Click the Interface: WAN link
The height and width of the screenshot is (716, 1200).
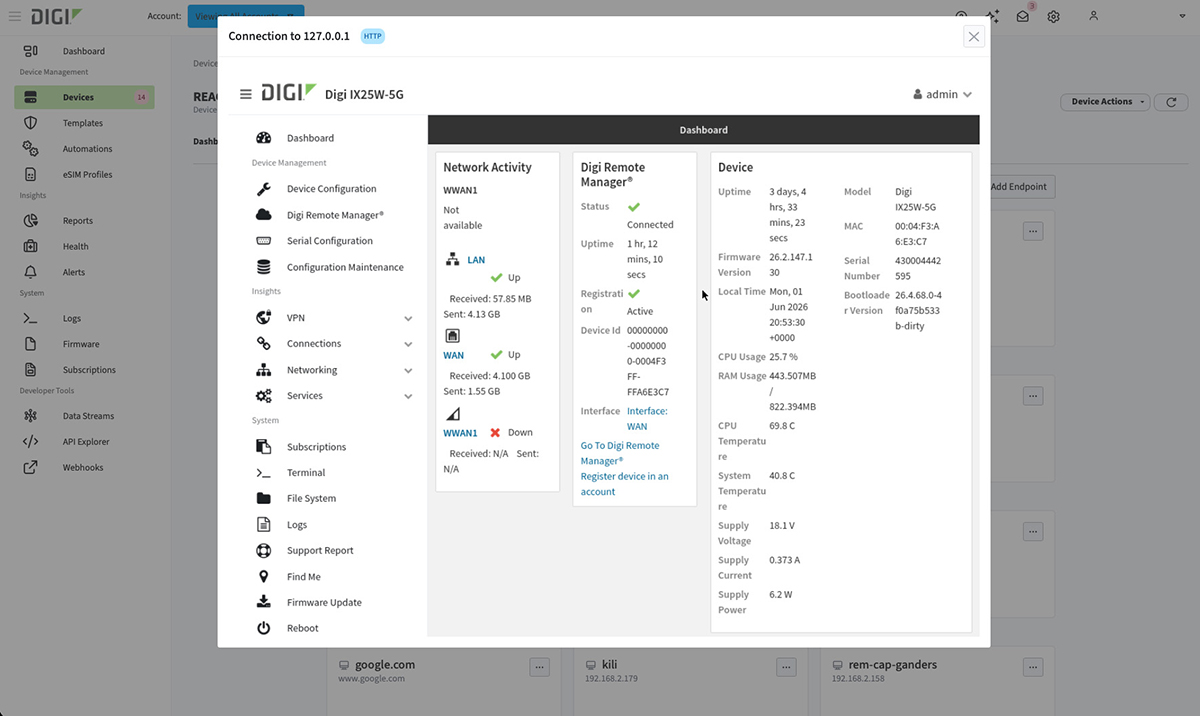(x=647, y=419)
